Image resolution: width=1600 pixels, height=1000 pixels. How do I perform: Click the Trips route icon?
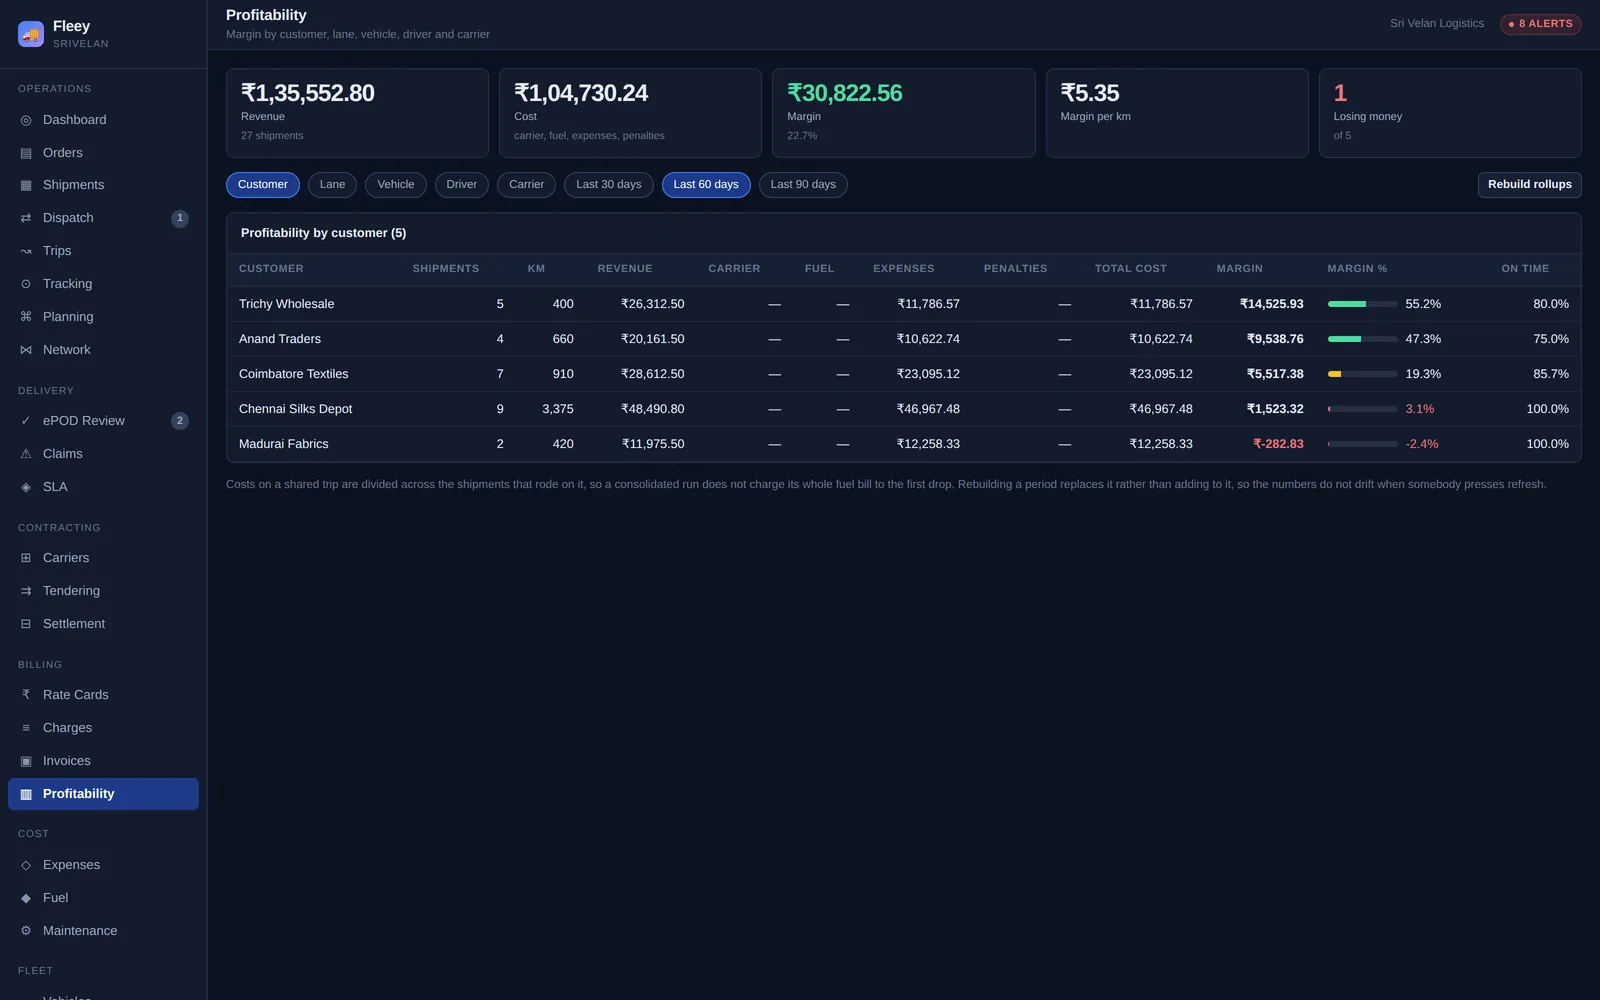[26, 251]
